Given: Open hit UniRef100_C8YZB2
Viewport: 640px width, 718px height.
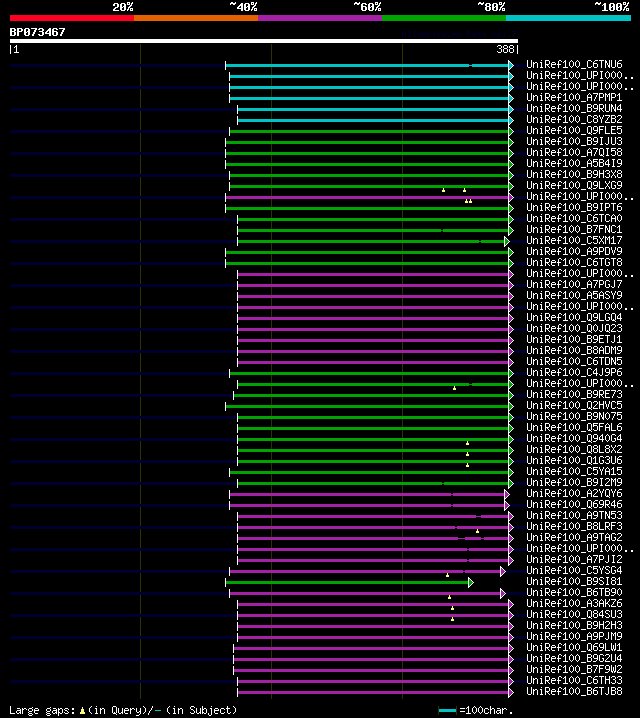Looking at the screenshot, I should coord(574,120).
